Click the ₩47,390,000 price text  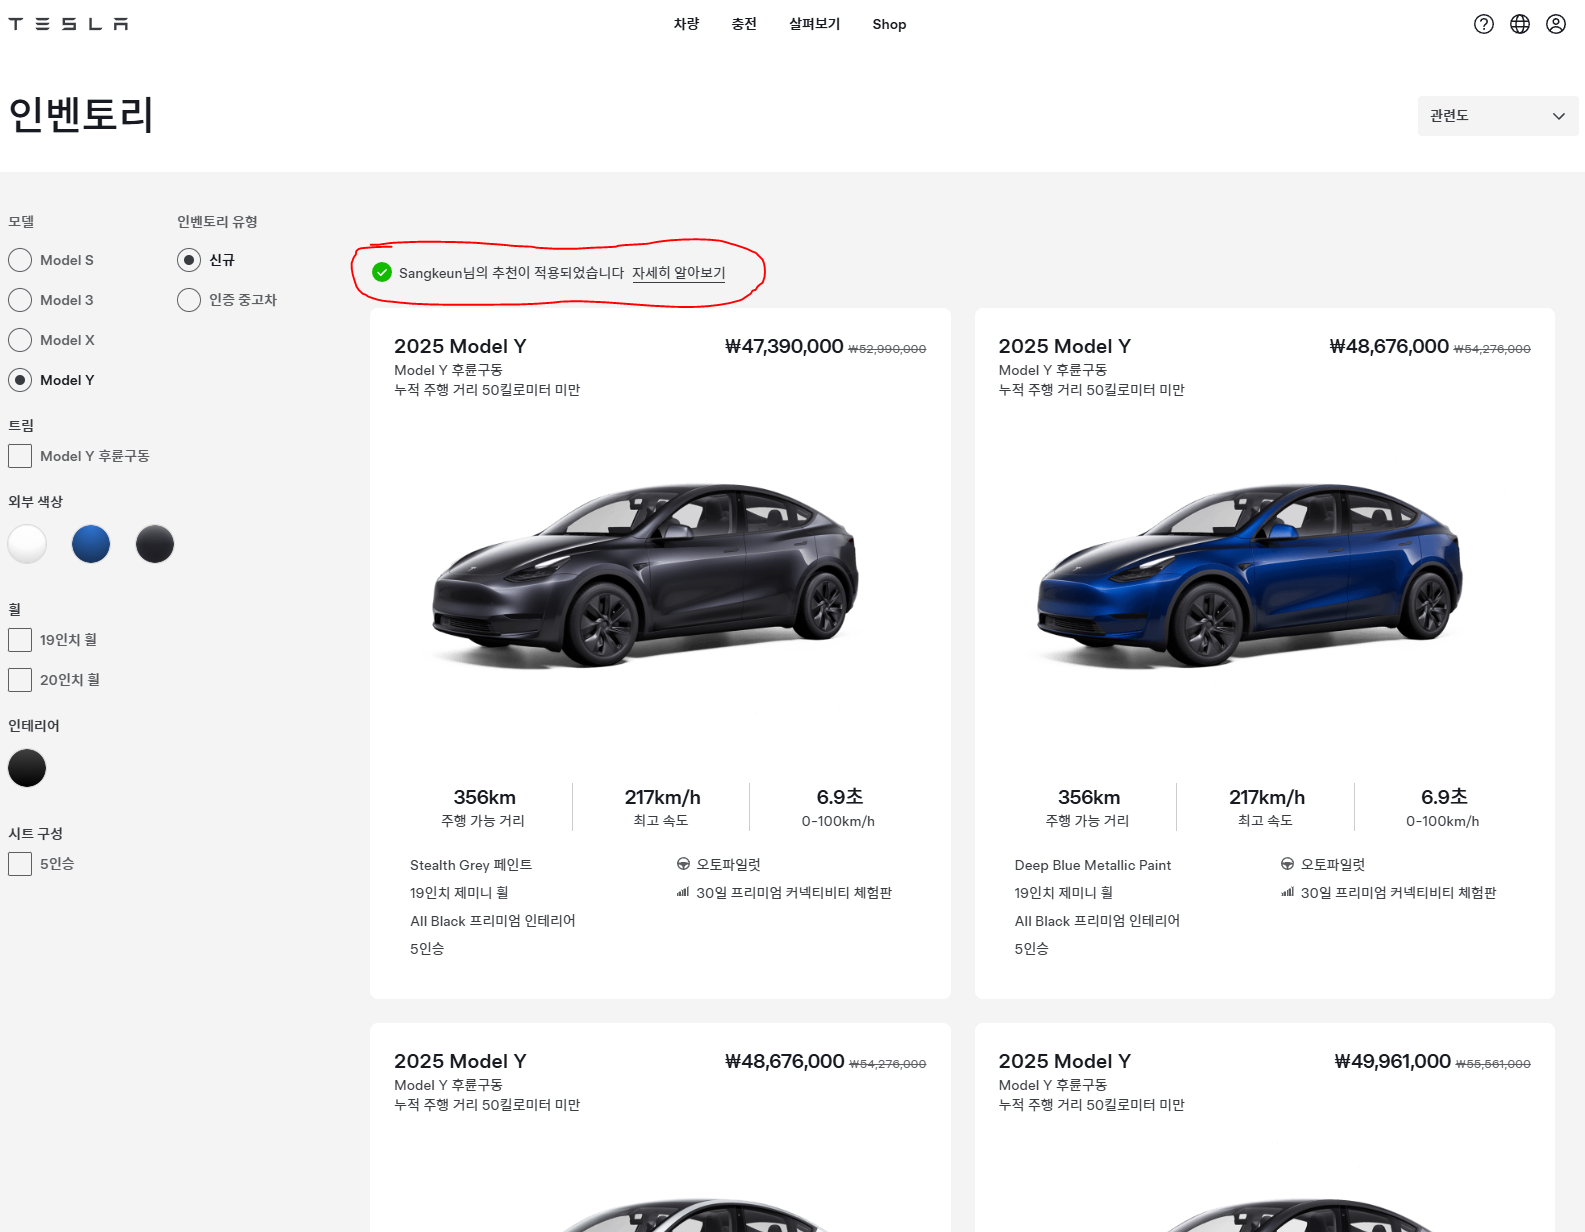(x=784, y=346)
